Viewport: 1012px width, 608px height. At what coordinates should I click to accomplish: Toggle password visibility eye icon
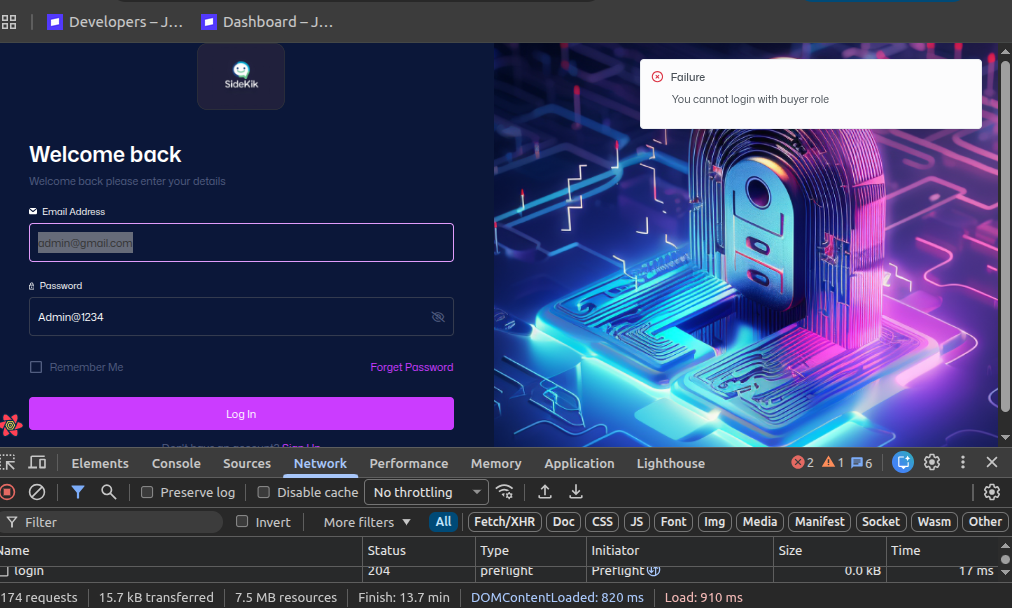[x=437, y=317]
